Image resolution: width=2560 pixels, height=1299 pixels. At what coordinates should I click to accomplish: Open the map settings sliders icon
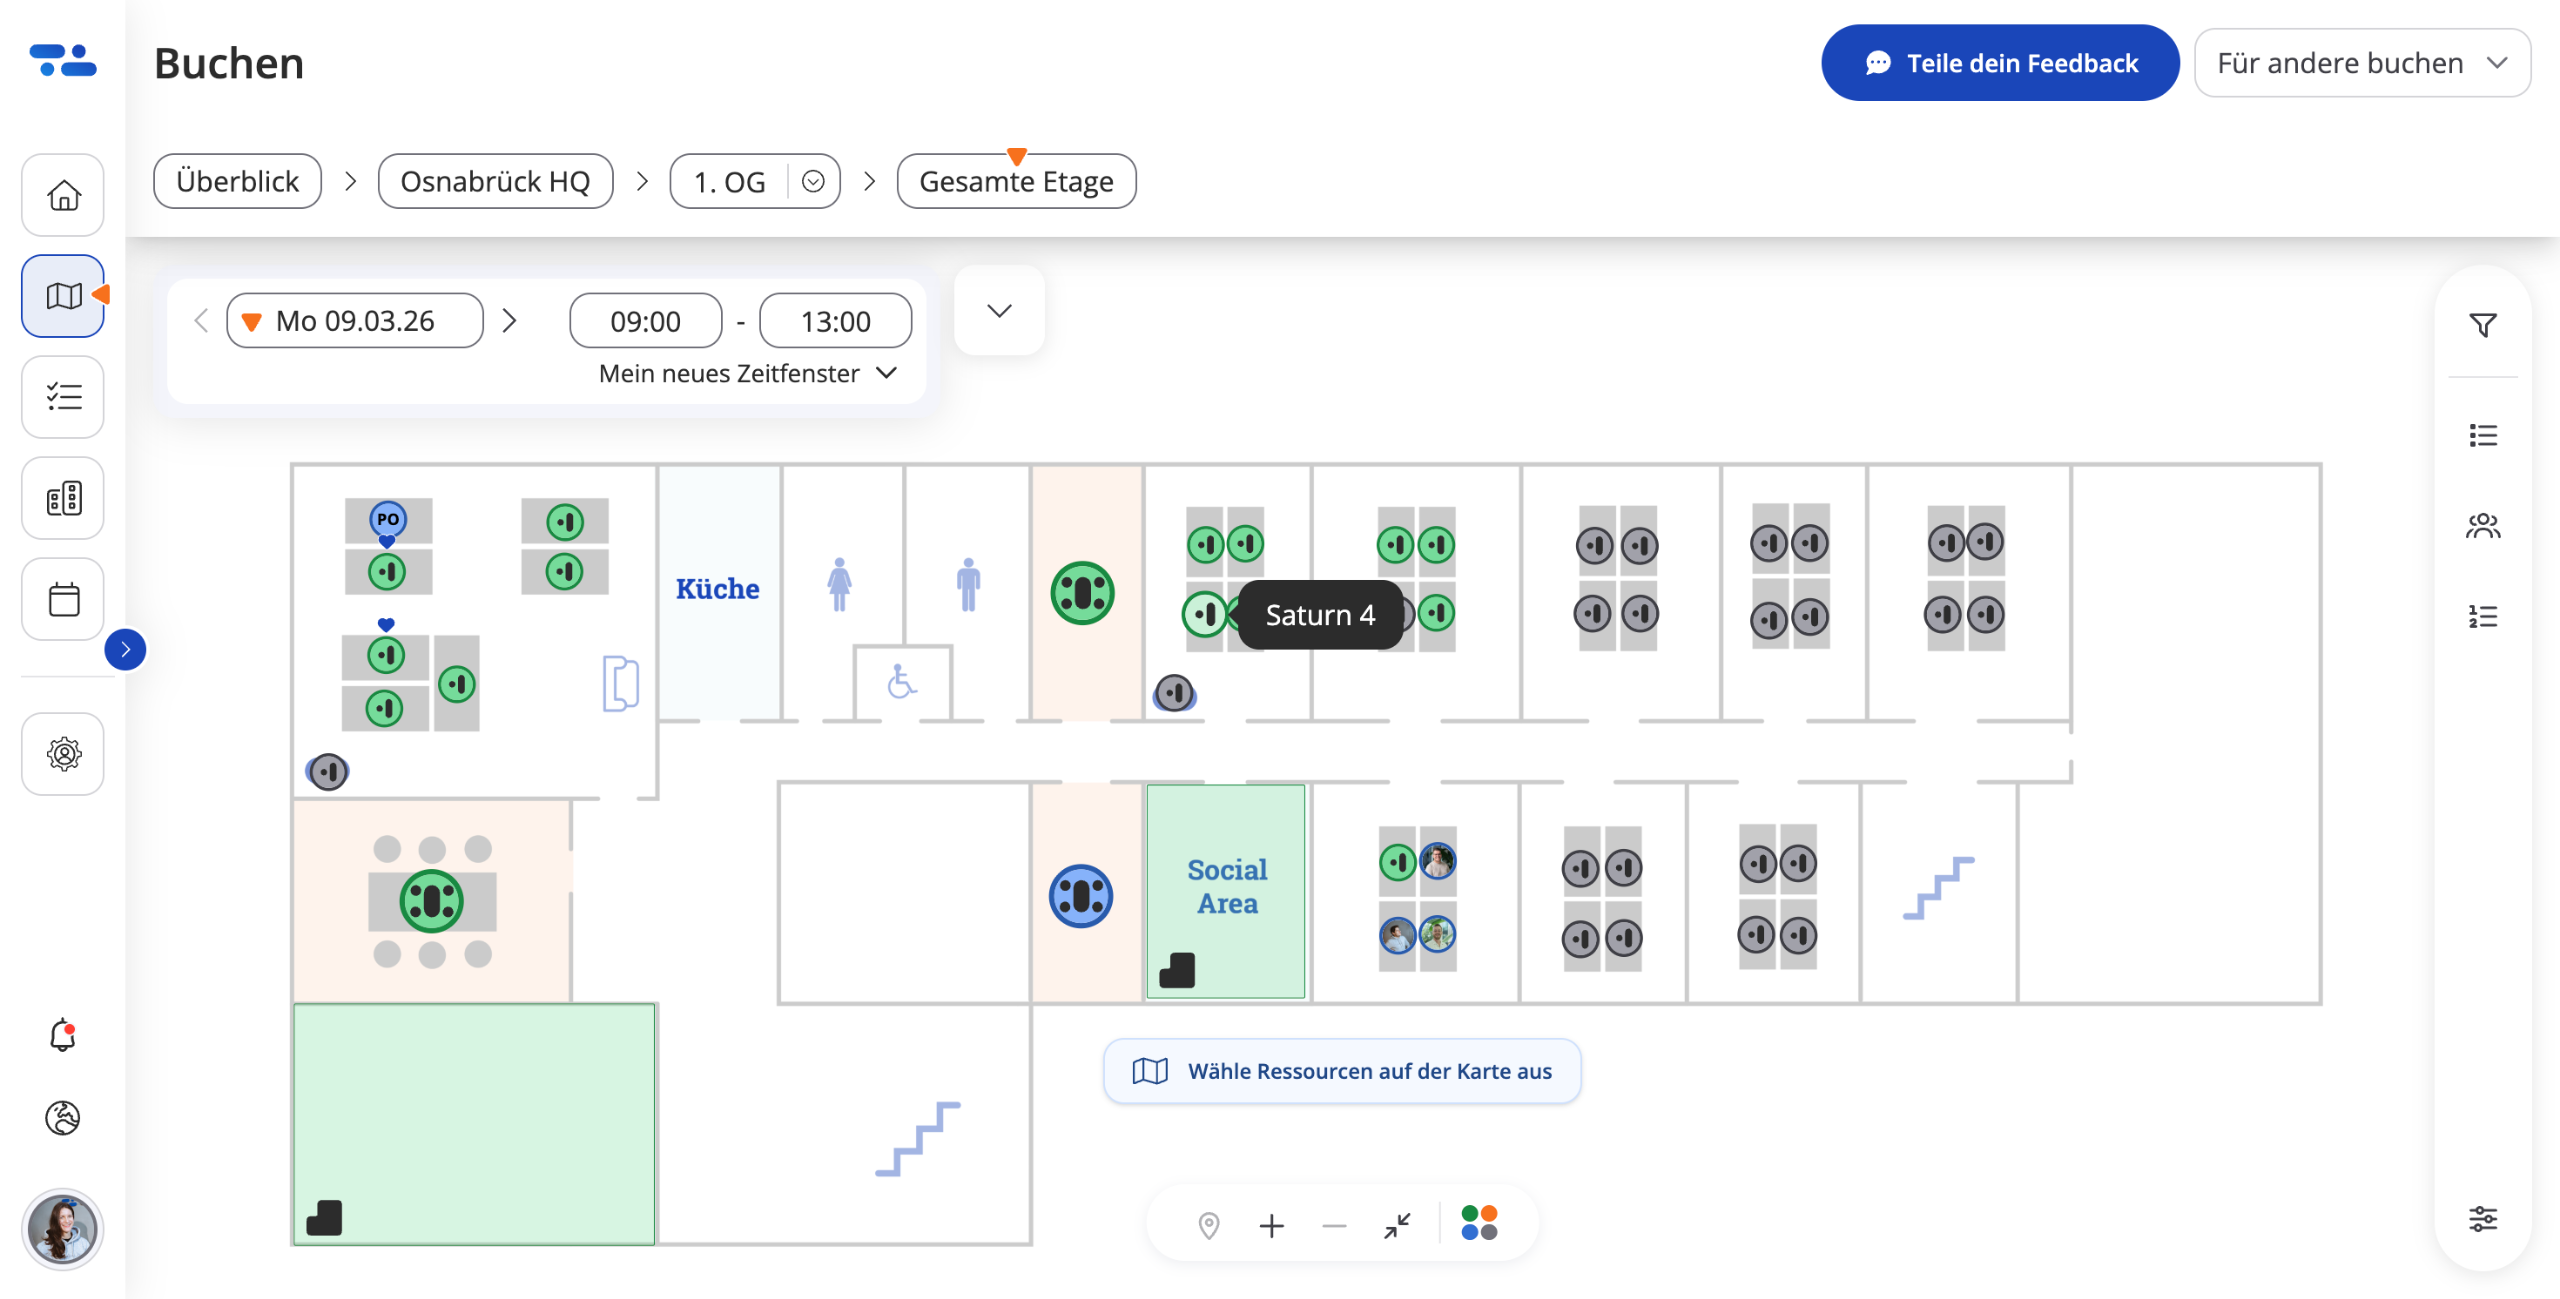(x=2482, y=1218)
